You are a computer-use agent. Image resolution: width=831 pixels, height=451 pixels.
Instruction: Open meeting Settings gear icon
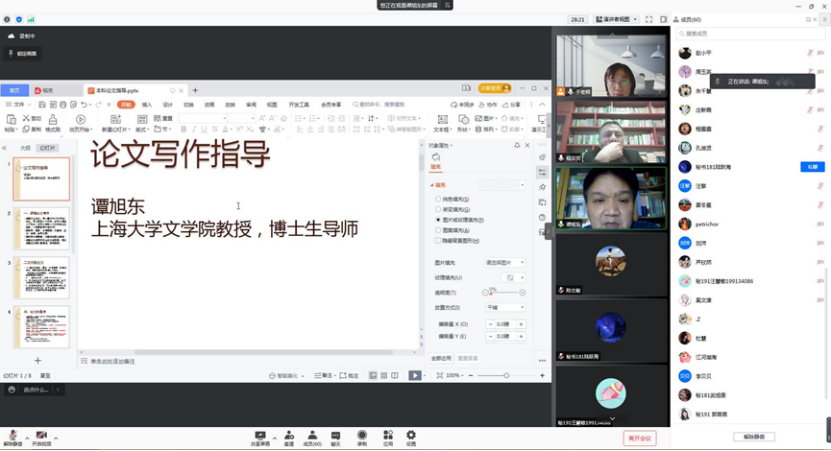[x=411, y=435]
